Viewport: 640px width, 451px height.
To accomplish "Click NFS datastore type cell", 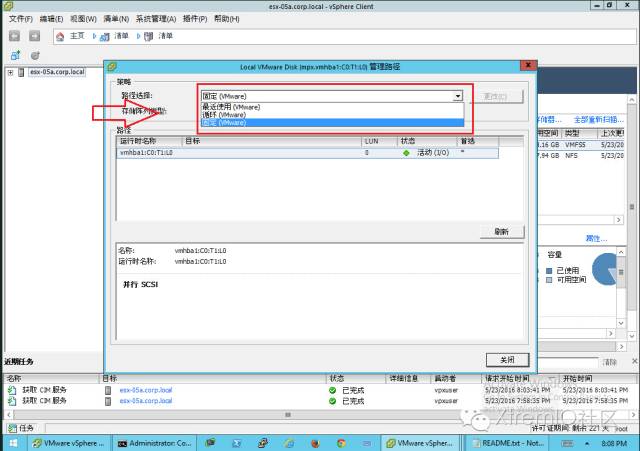I will (x=571, y=156).
